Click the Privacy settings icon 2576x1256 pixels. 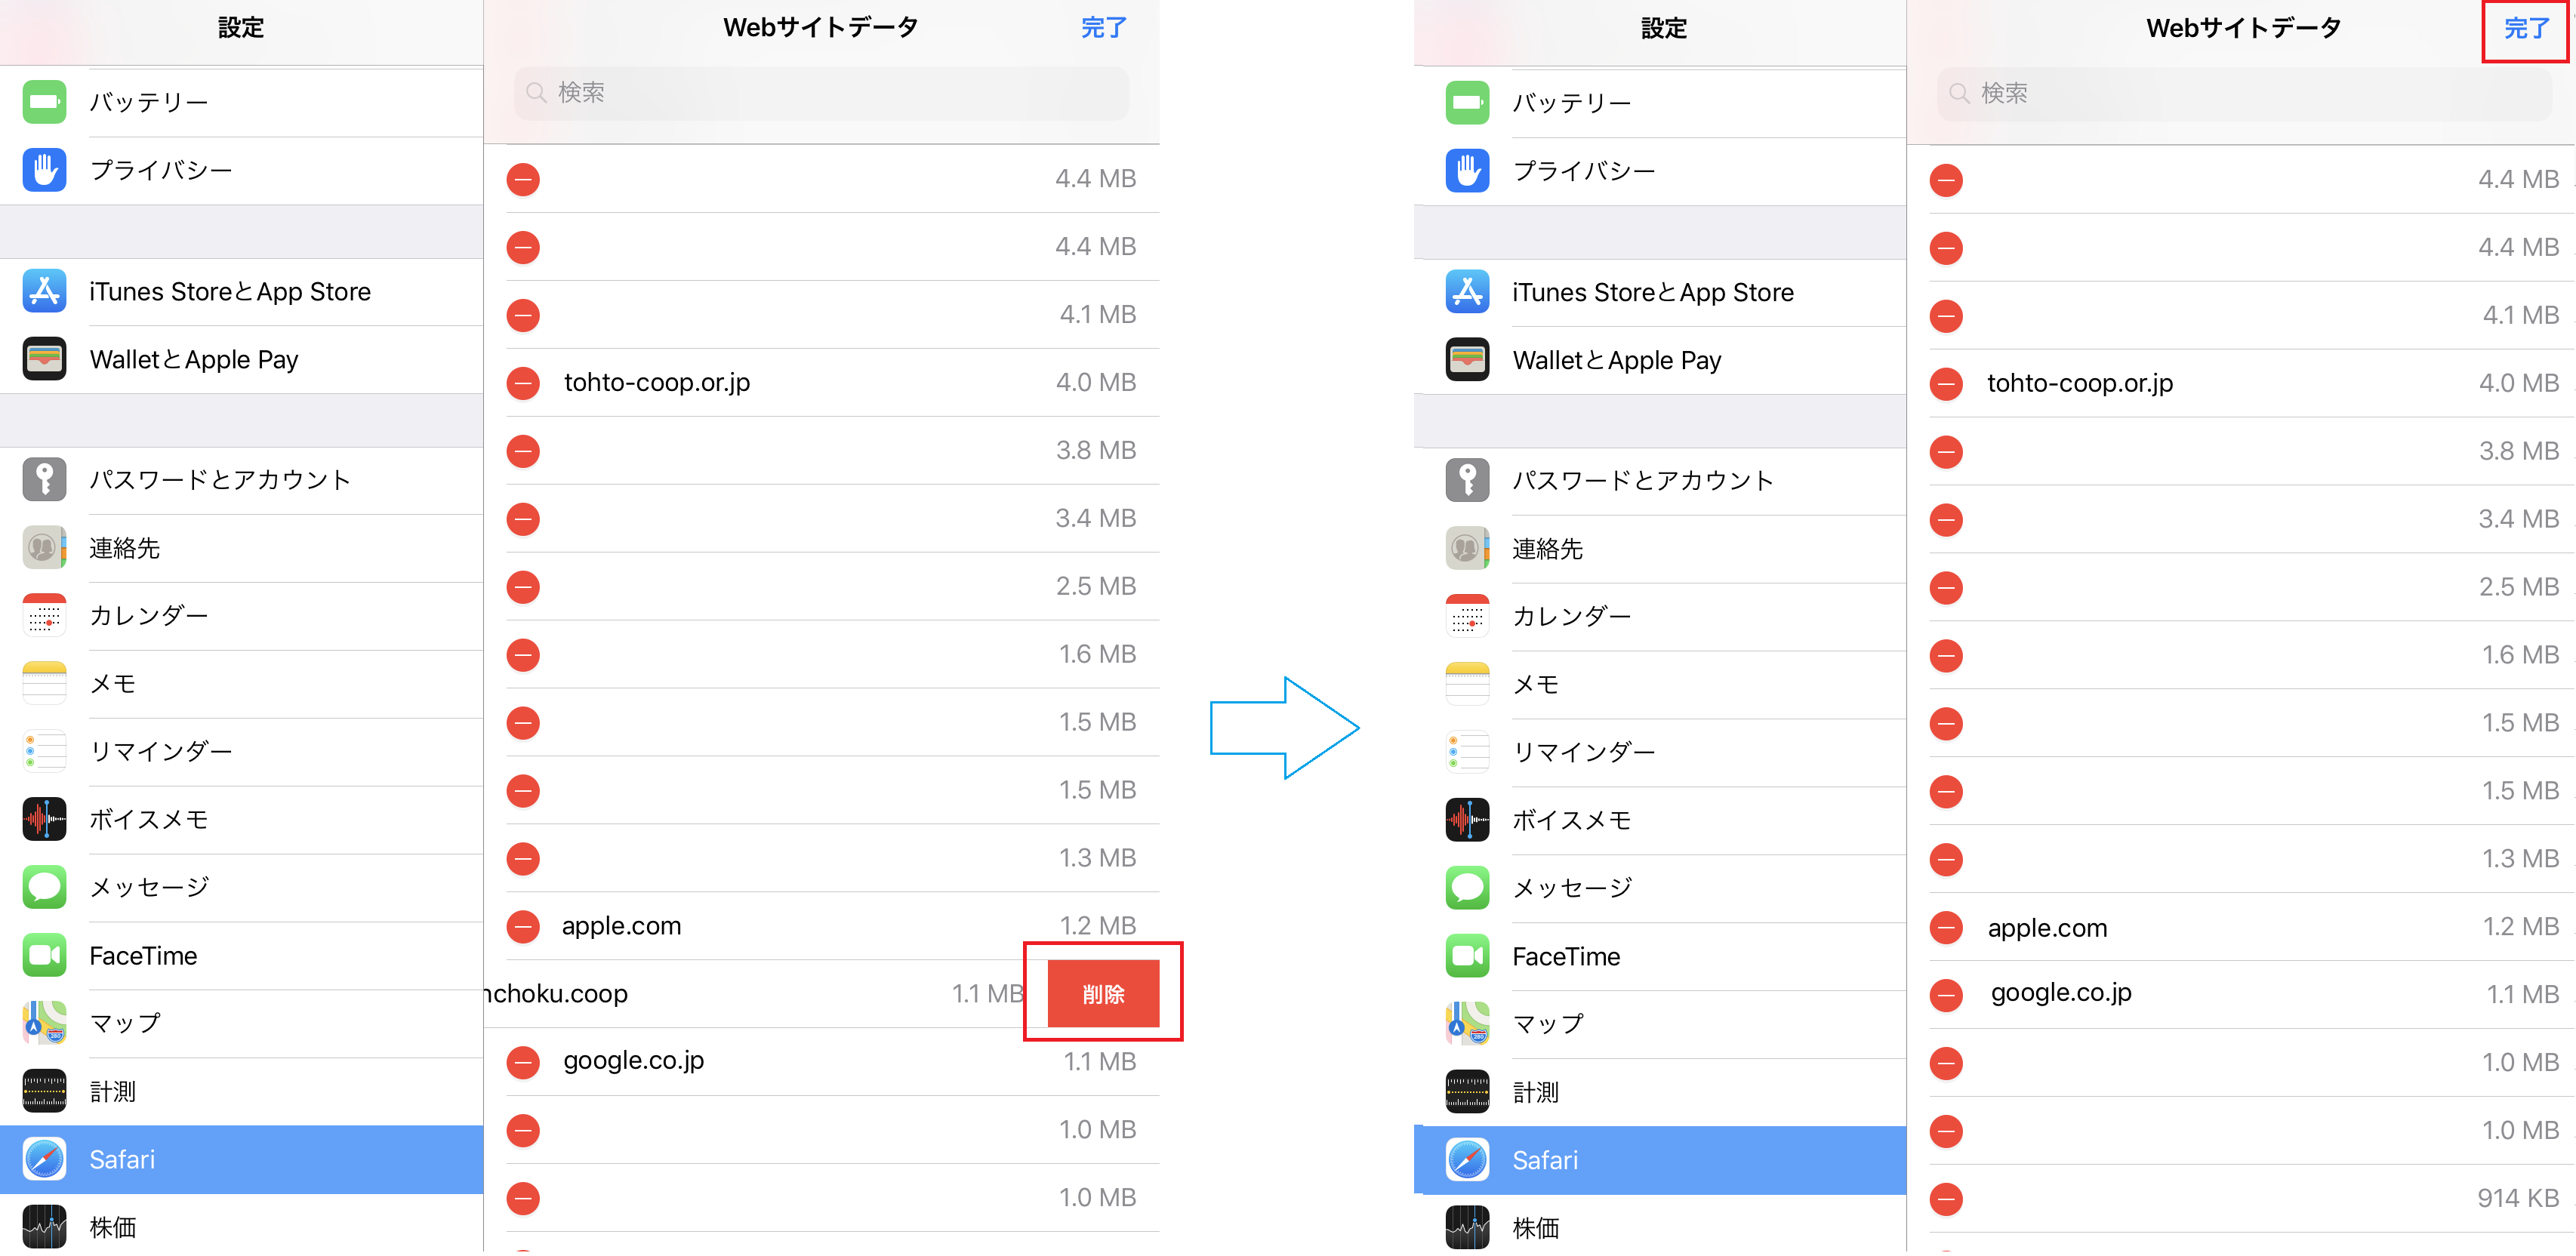[43, 171]
